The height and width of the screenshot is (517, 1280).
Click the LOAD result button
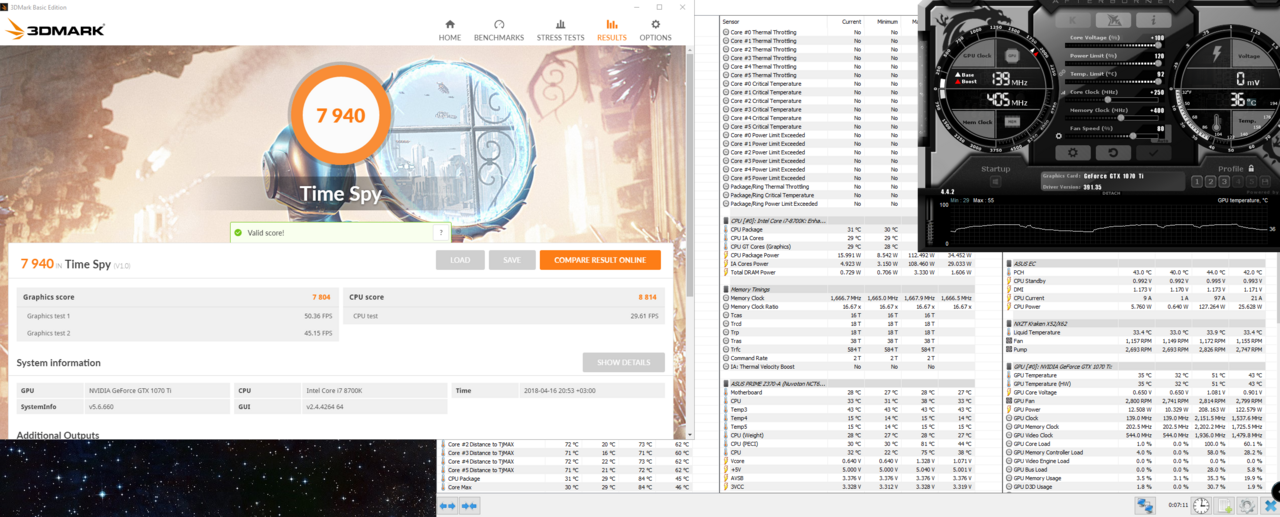coord(460,260)
